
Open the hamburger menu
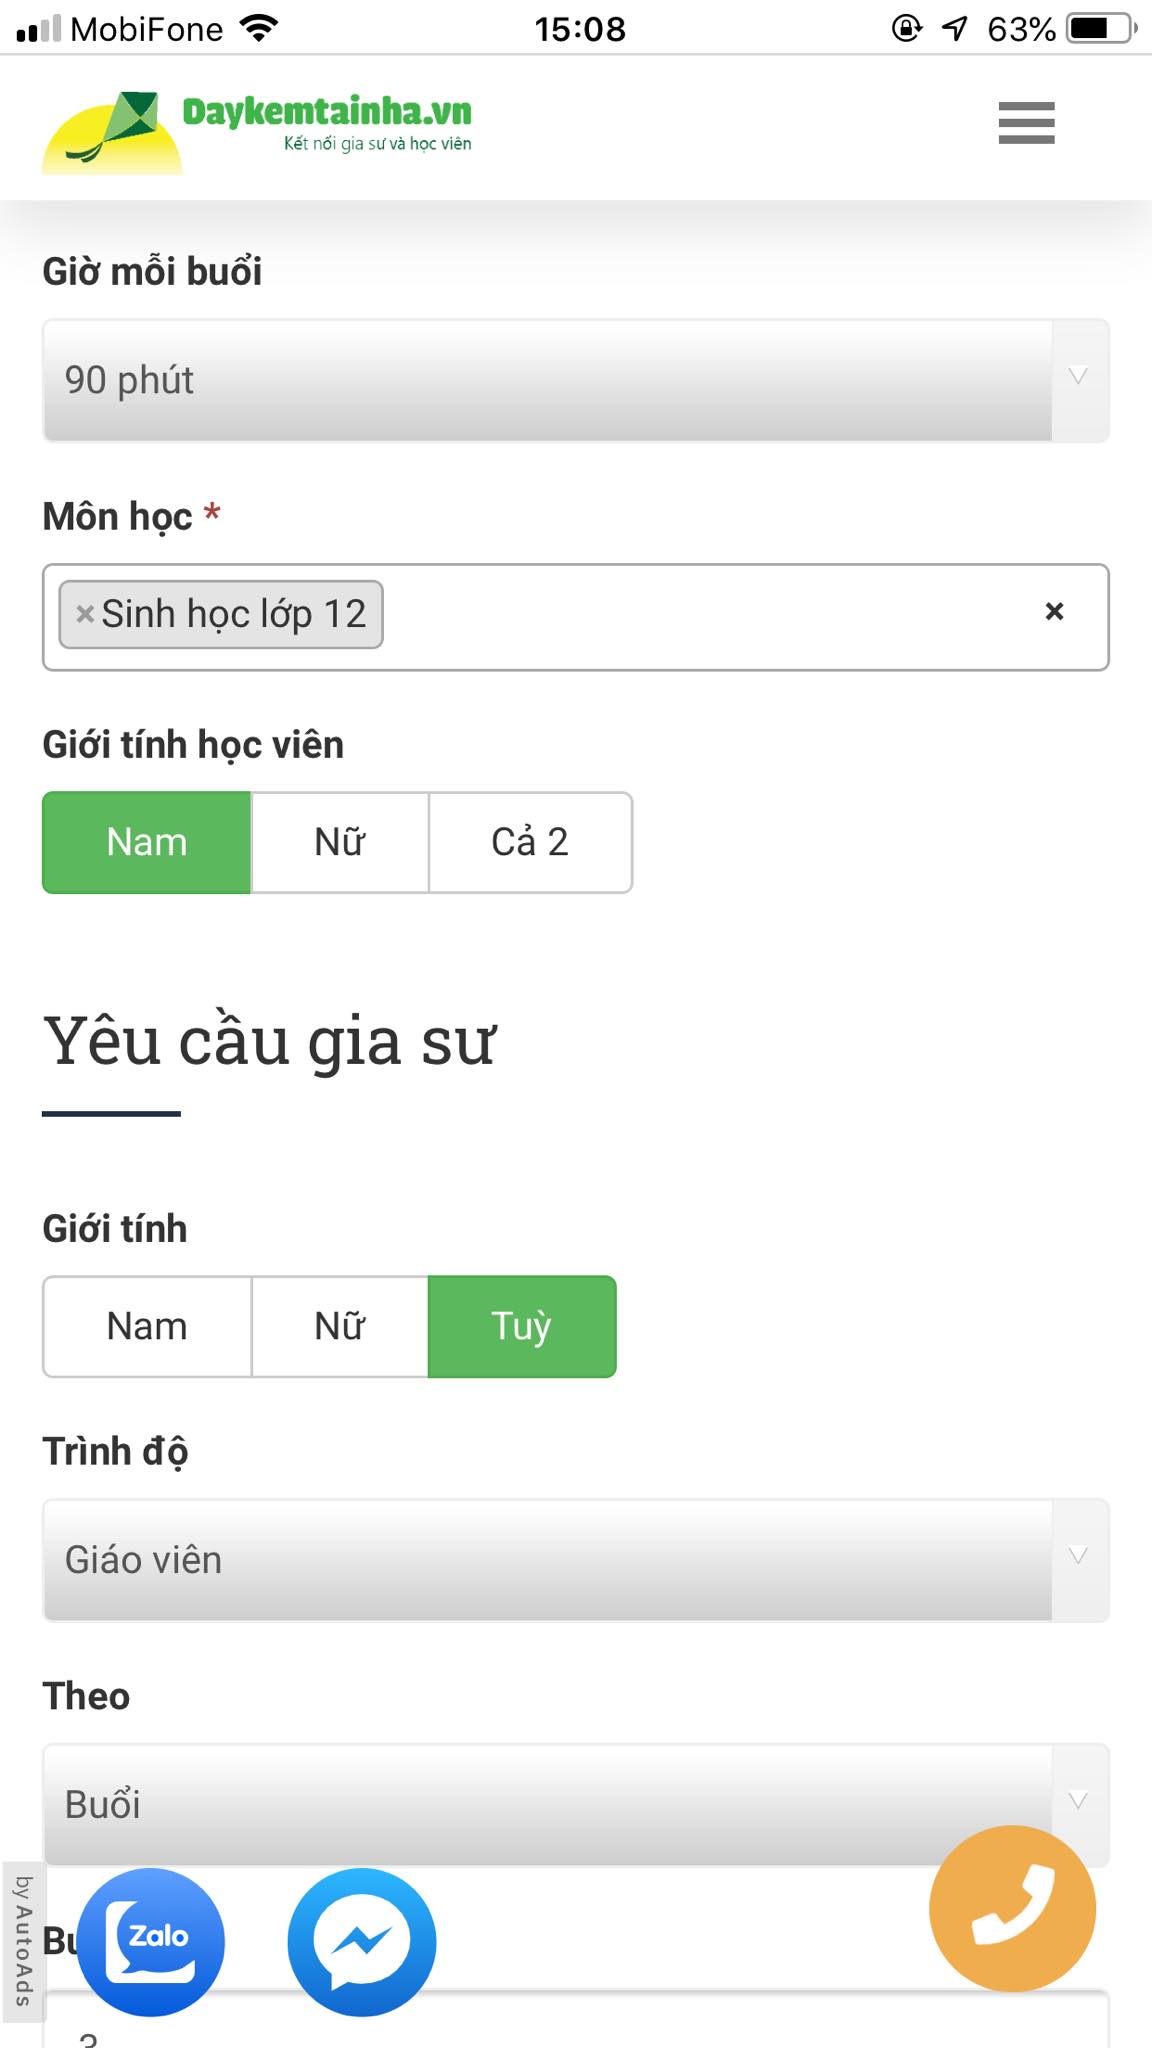pos(1026,123)
